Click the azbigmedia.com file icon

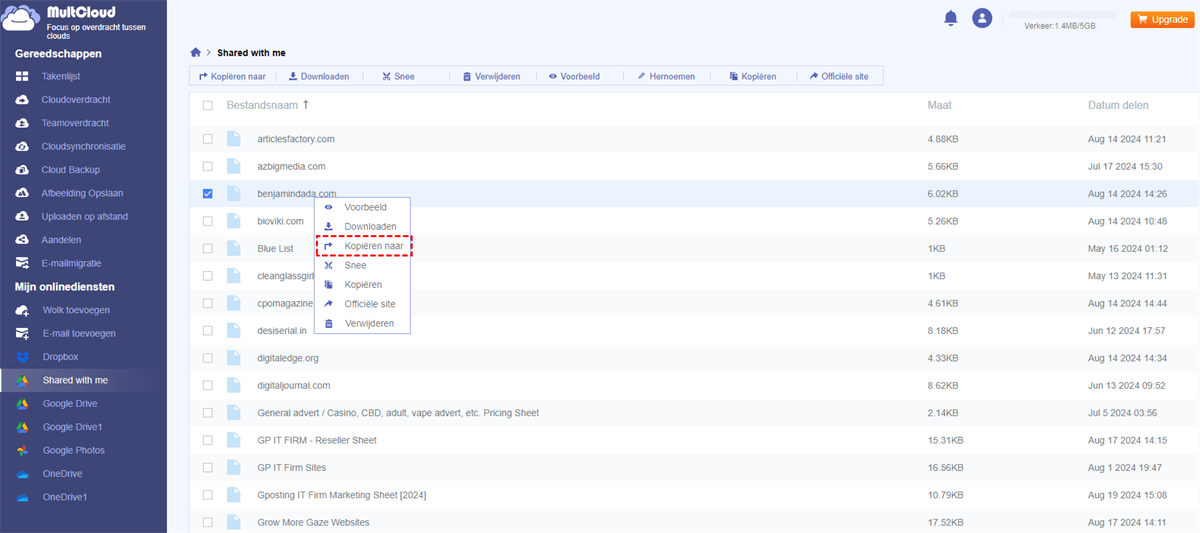(234, 166)
